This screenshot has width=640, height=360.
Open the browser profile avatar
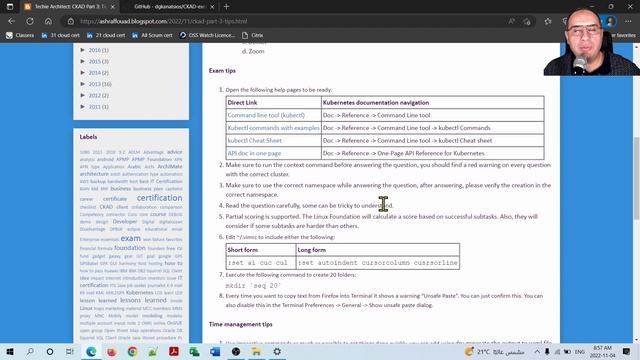click(611, 21)
